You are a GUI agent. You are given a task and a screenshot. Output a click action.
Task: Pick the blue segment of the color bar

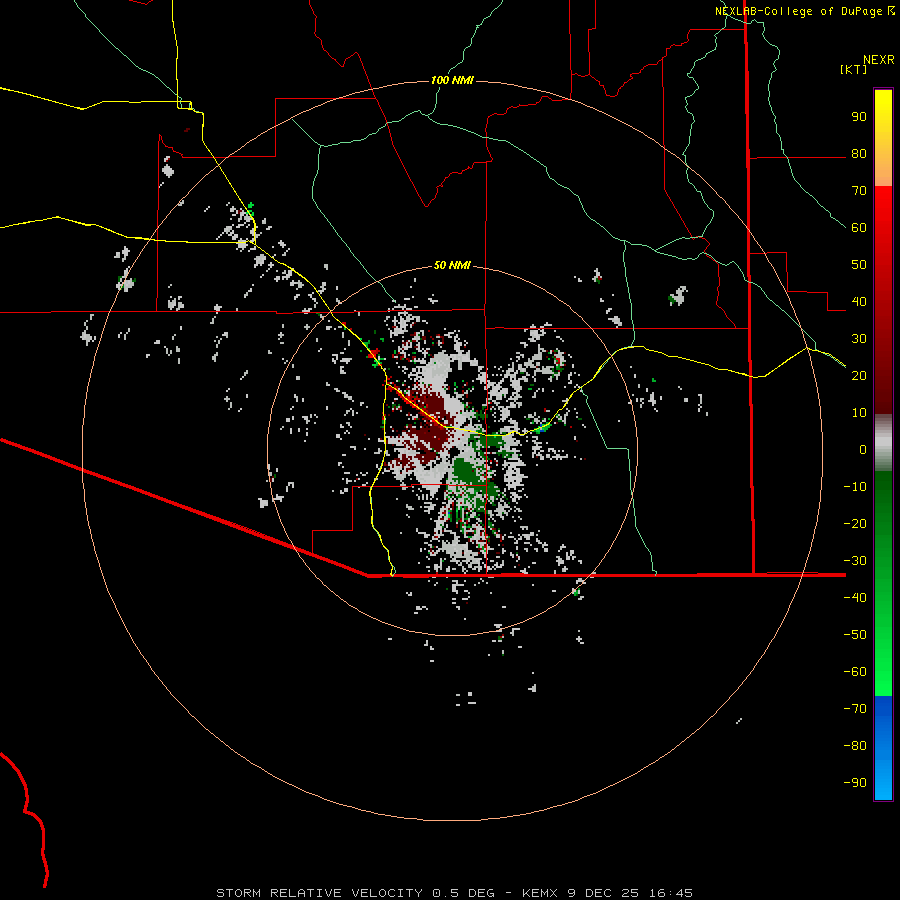pos(883,747)
